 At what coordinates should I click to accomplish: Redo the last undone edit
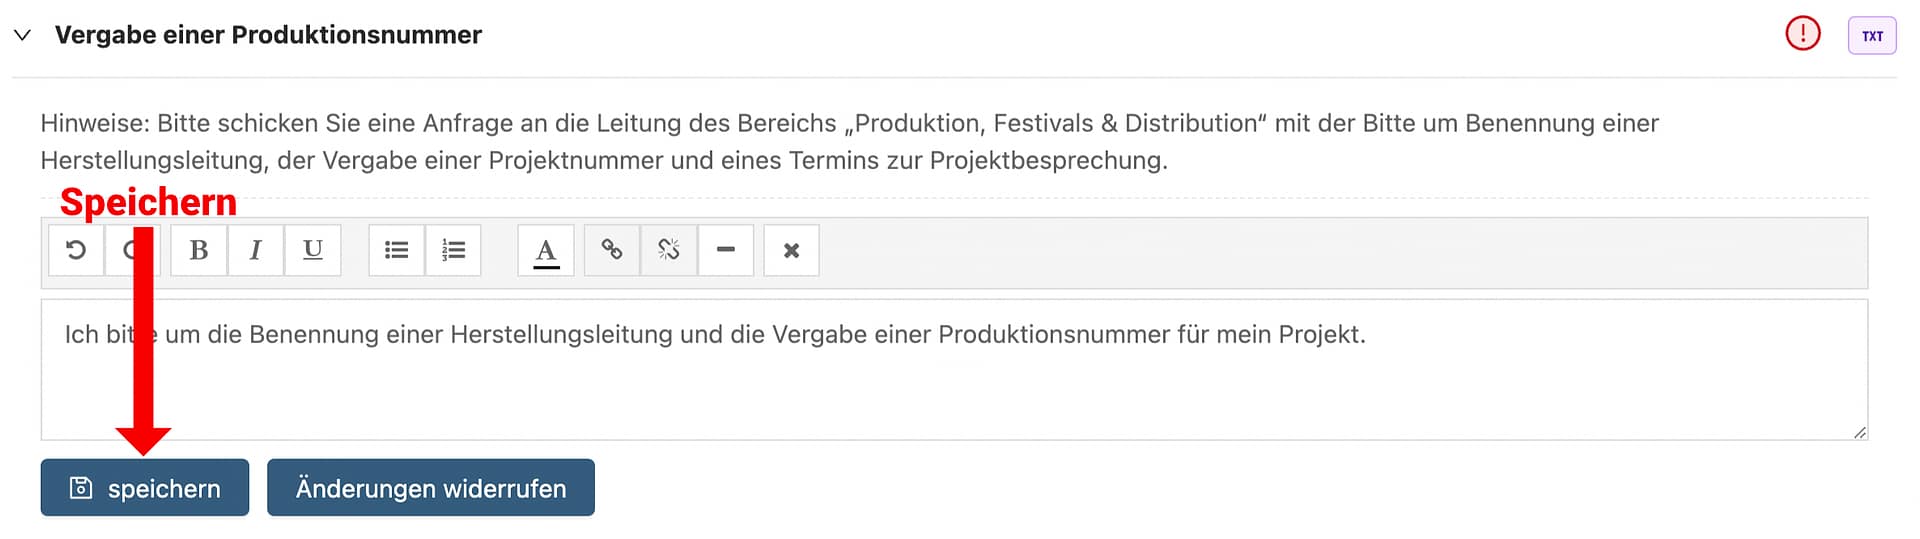click(x=126, y=250)
